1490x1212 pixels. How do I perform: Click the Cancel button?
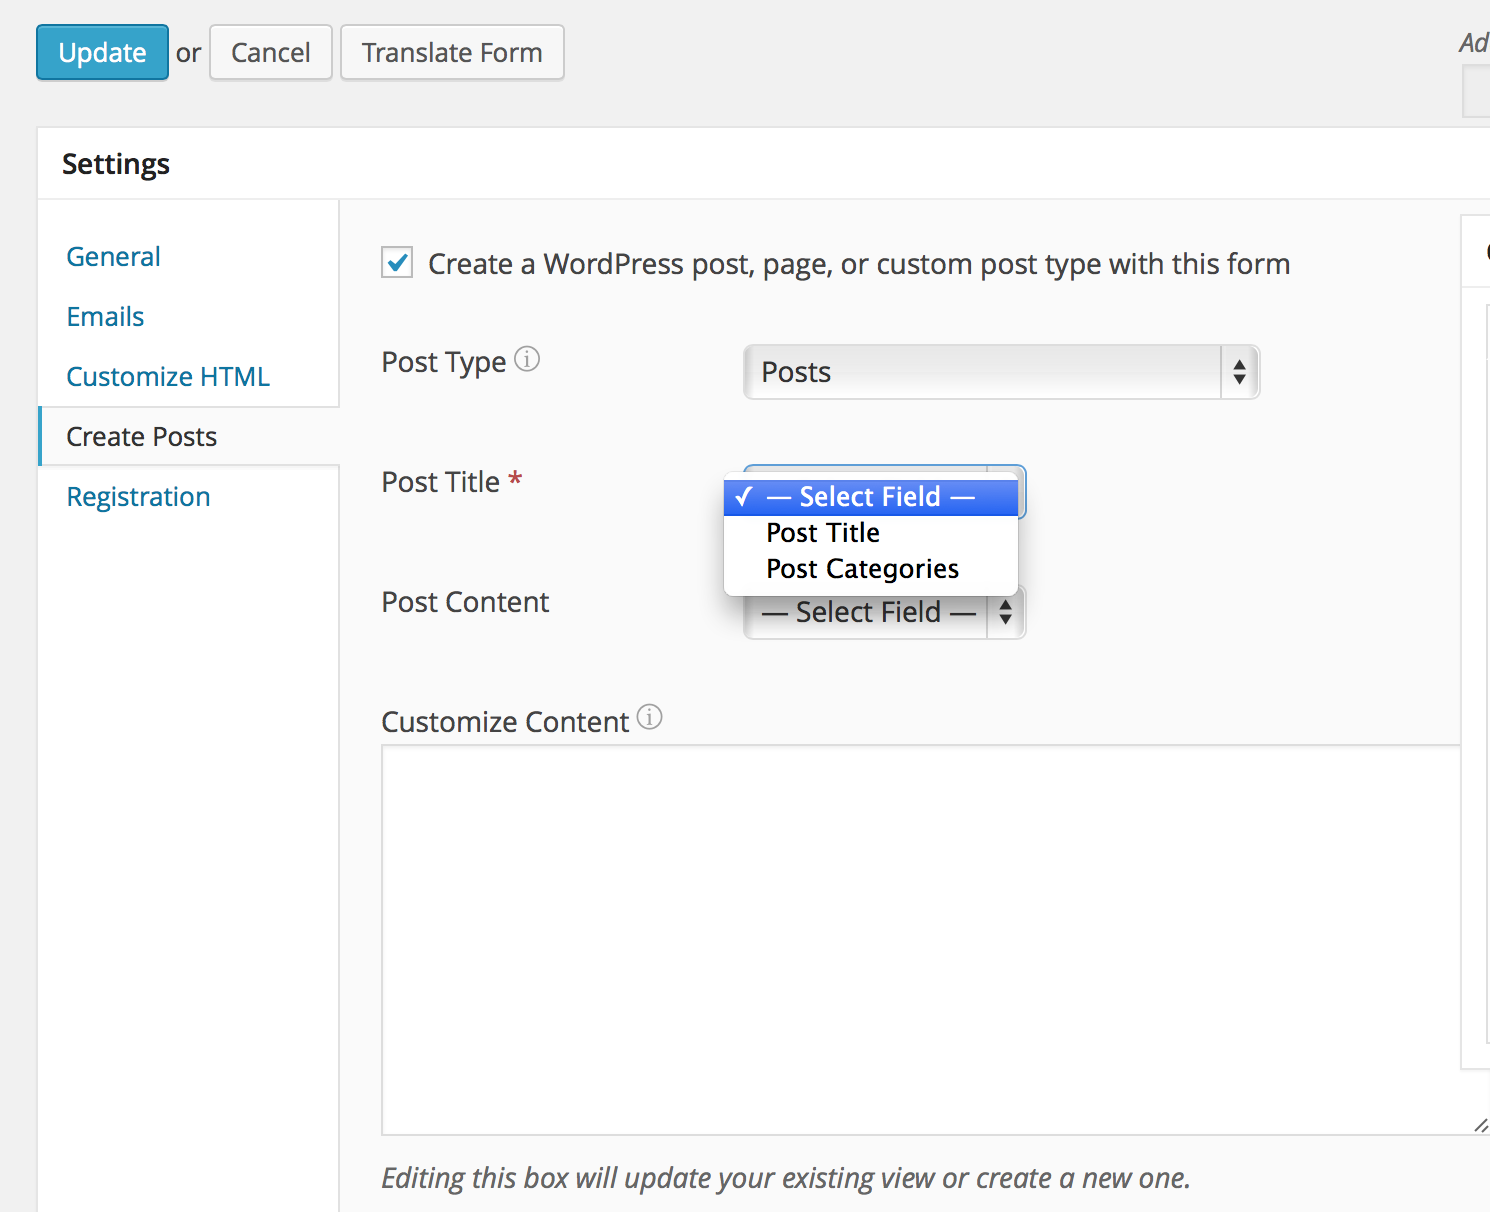coord(270,52)
